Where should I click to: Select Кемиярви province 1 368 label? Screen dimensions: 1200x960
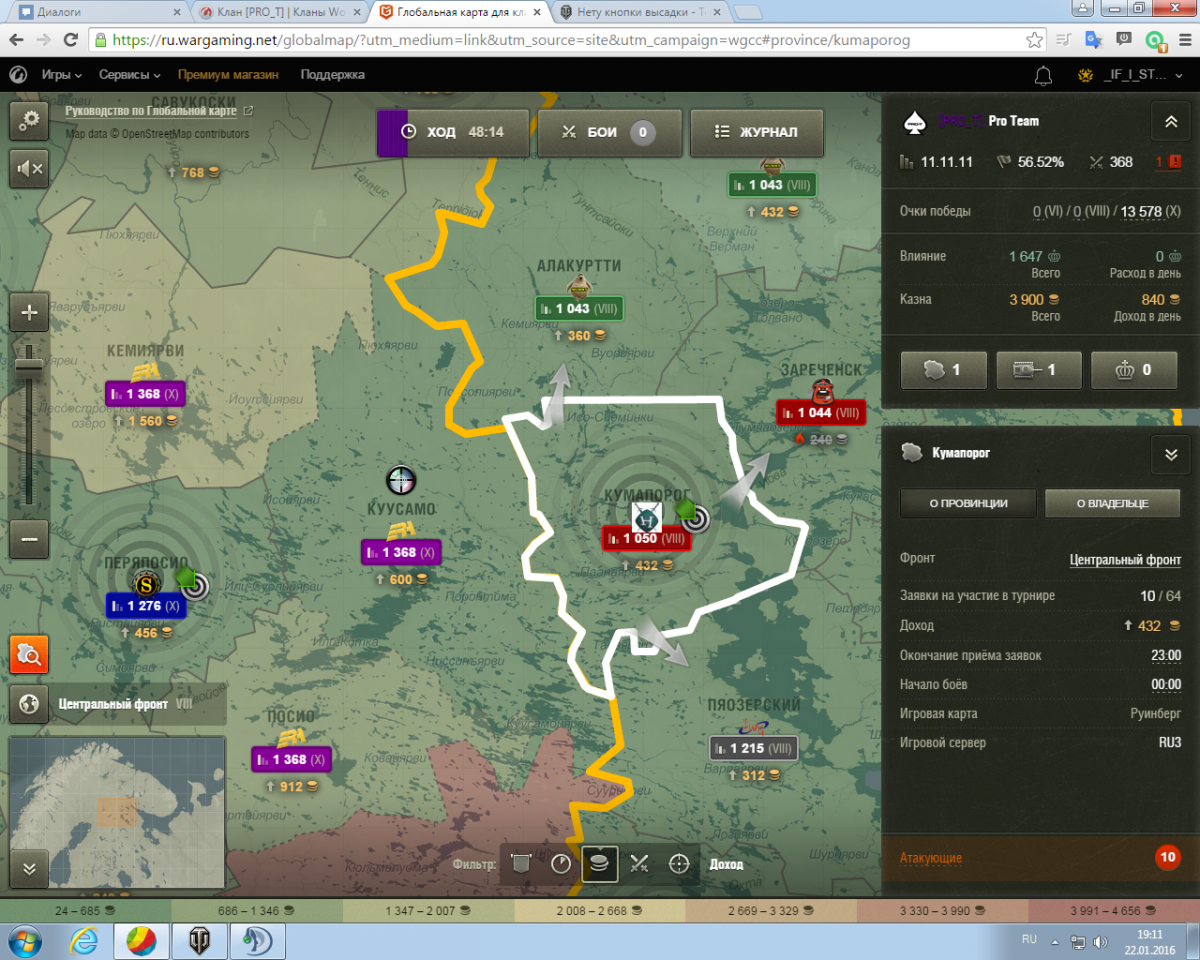tap(146, 394)
